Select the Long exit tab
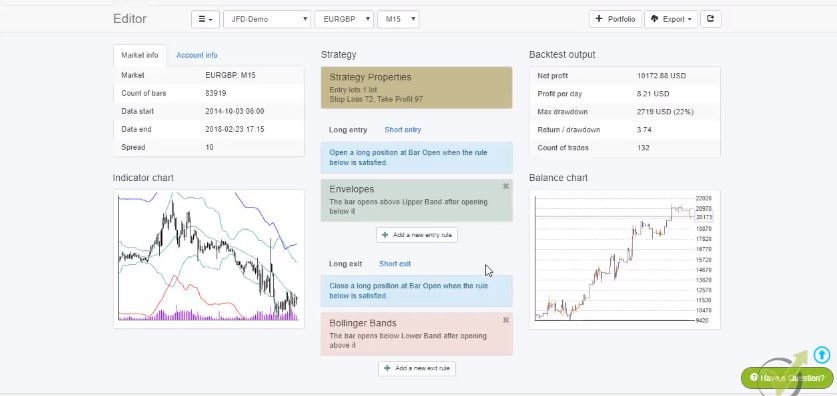 pyautogui.click(x=345, y=264)
